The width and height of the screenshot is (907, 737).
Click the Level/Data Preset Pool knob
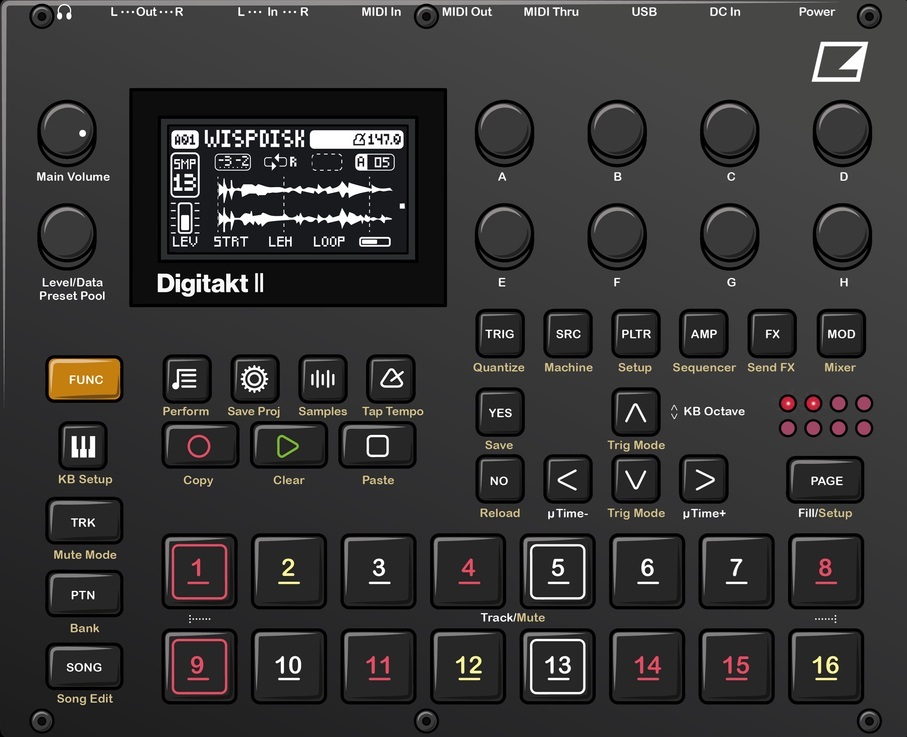tap(67, 237)
